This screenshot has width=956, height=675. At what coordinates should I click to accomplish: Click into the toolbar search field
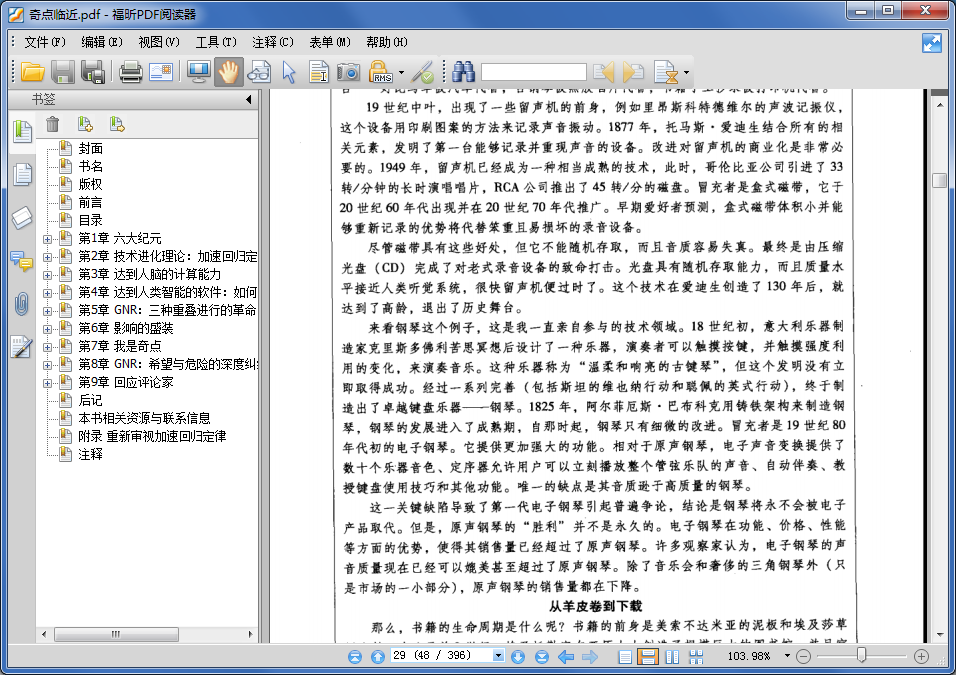coord(533,73)
